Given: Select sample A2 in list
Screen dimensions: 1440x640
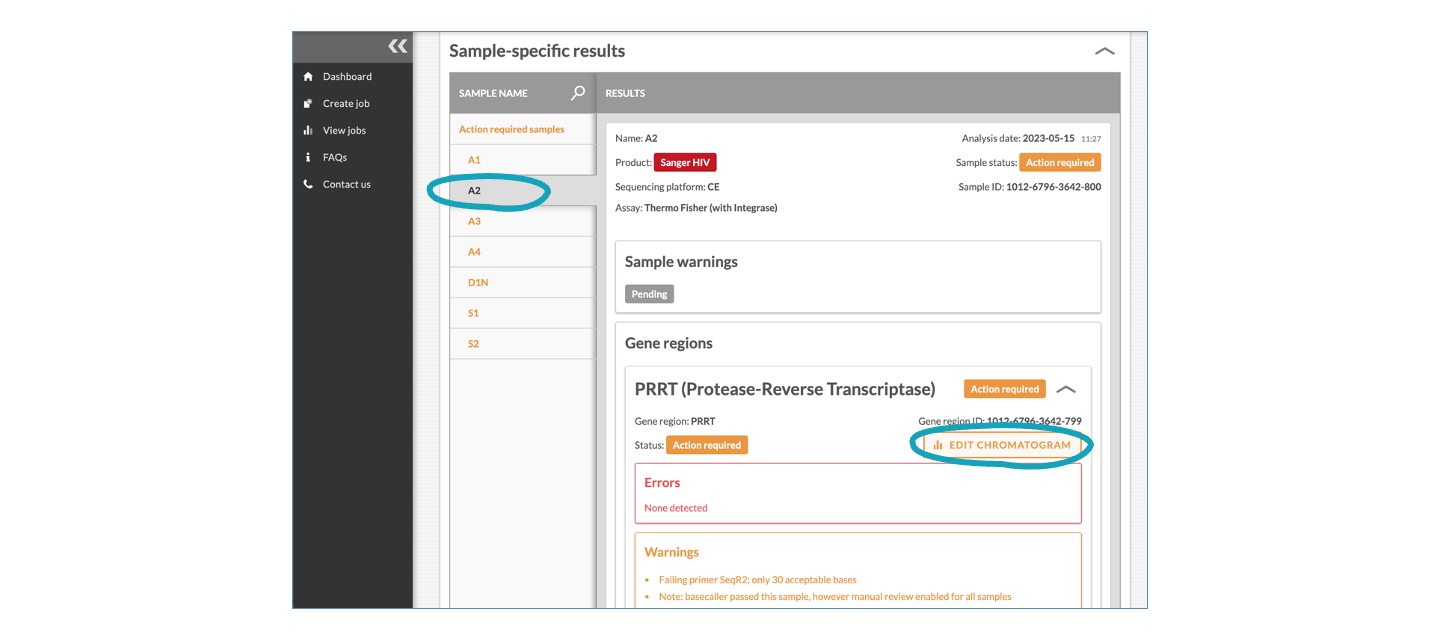Looking at the screenshot, I should pos(522,190).
